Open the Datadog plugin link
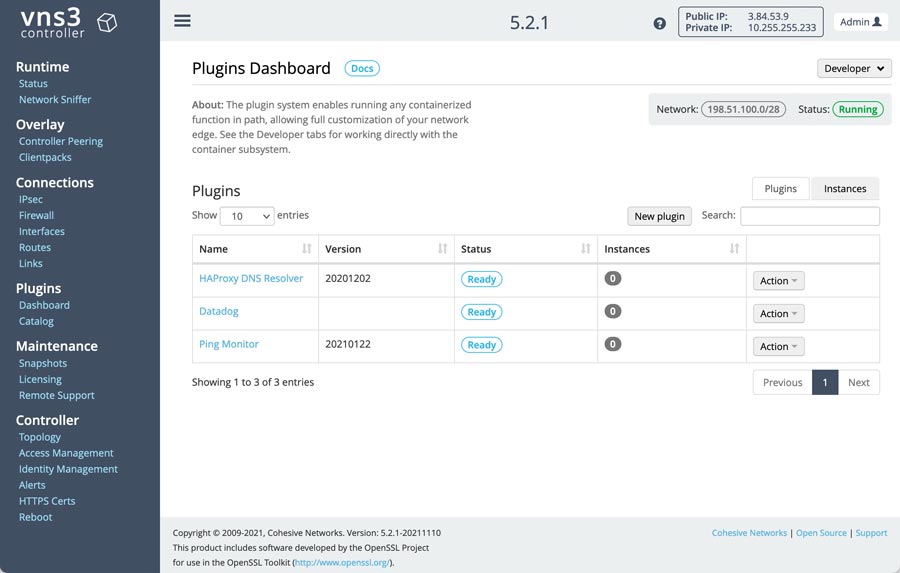Viewport: 900px width, 573px height. (x=219, y=311)
